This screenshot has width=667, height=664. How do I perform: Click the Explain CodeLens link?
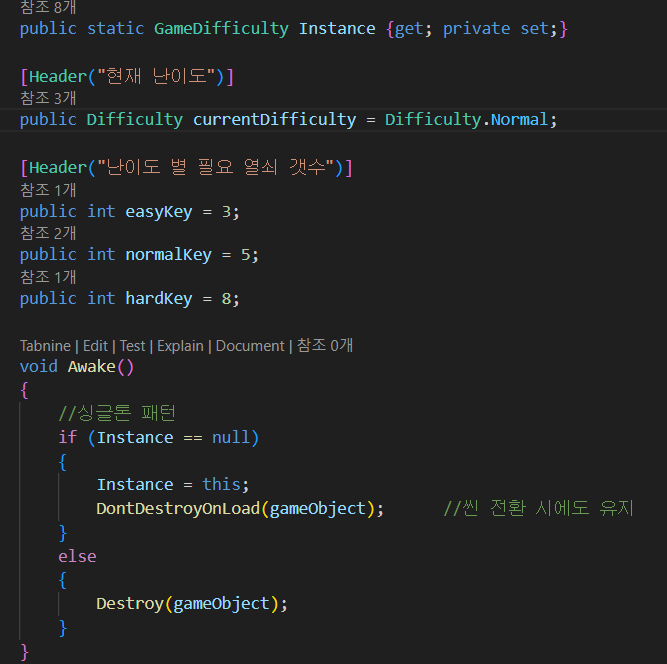180,346
